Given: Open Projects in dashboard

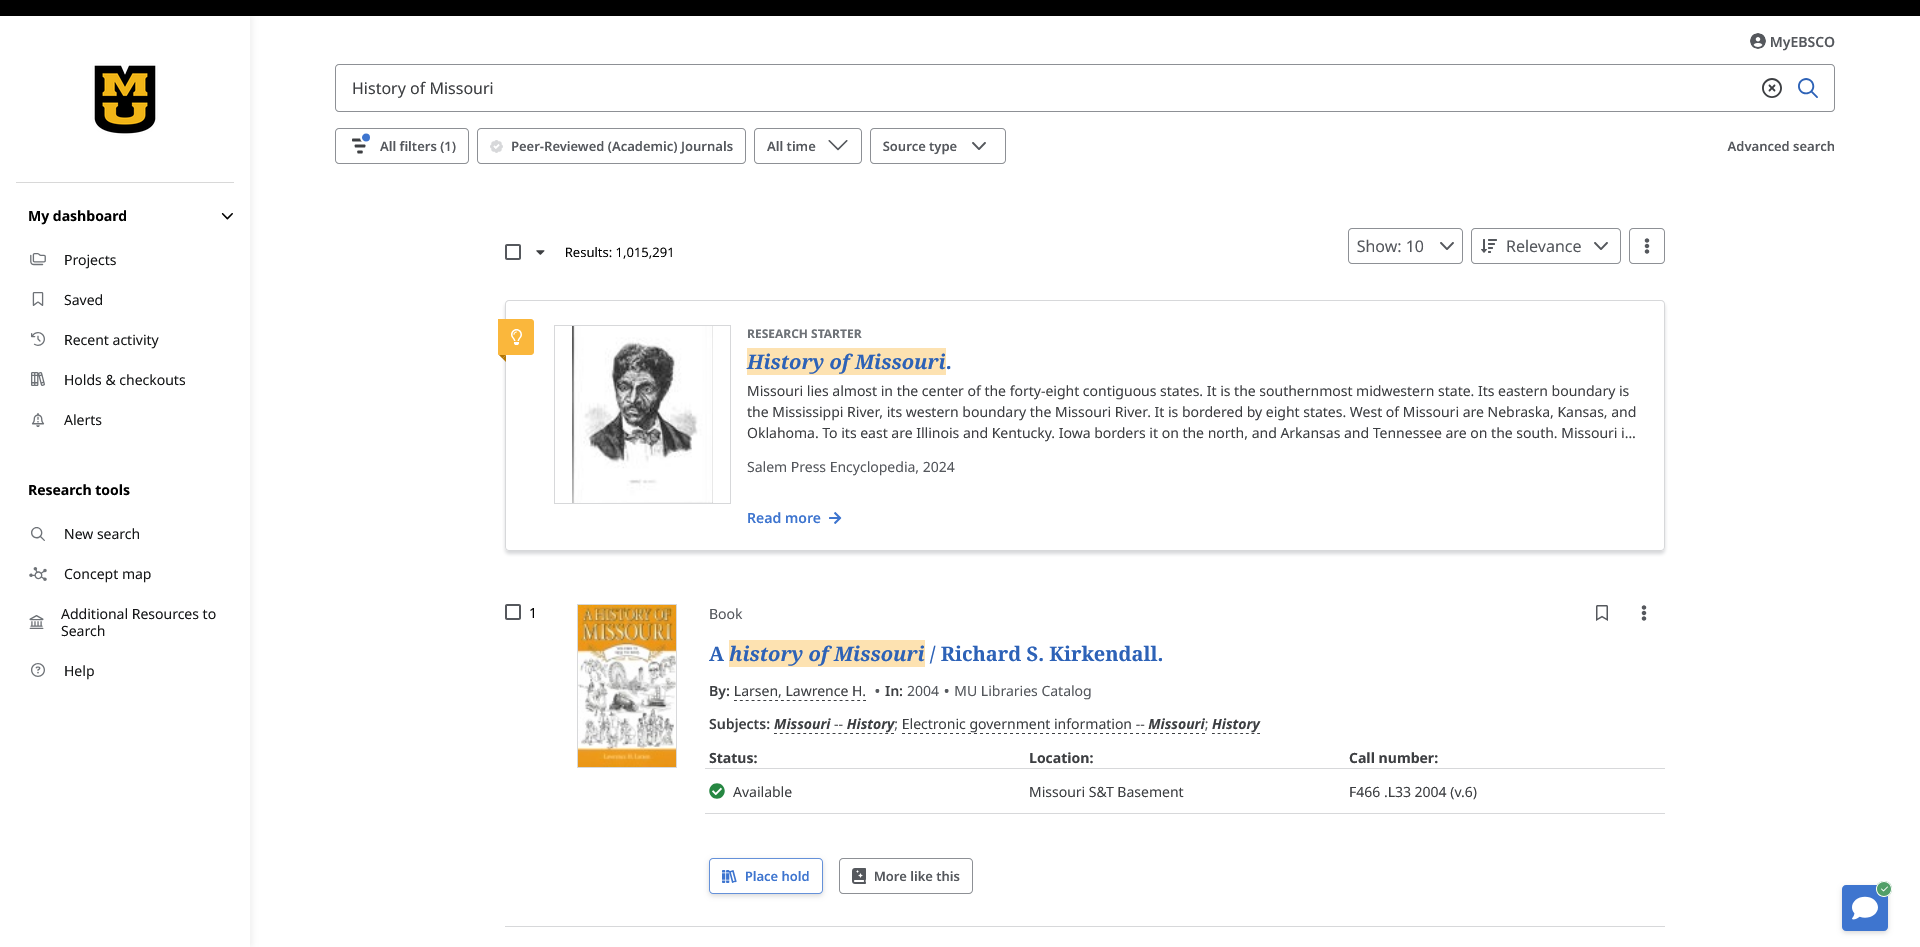Looking at the screenshot, I should click(x=90, y=260).
